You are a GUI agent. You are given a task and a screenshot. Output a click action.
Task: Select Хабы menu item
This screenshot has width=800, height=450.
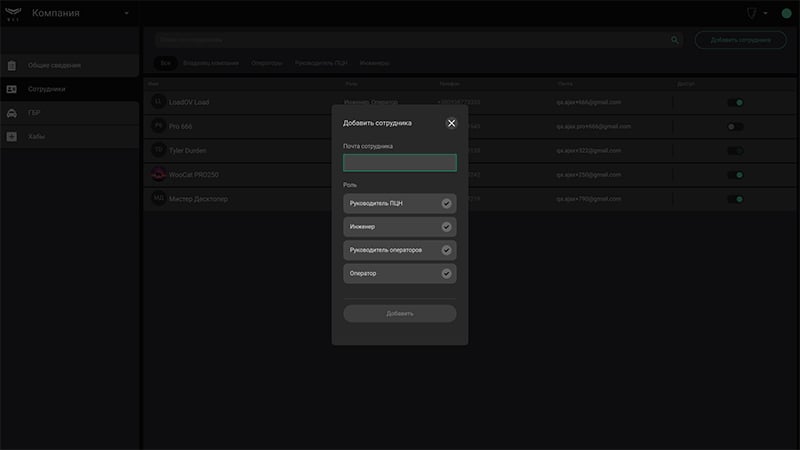[69, 136]
